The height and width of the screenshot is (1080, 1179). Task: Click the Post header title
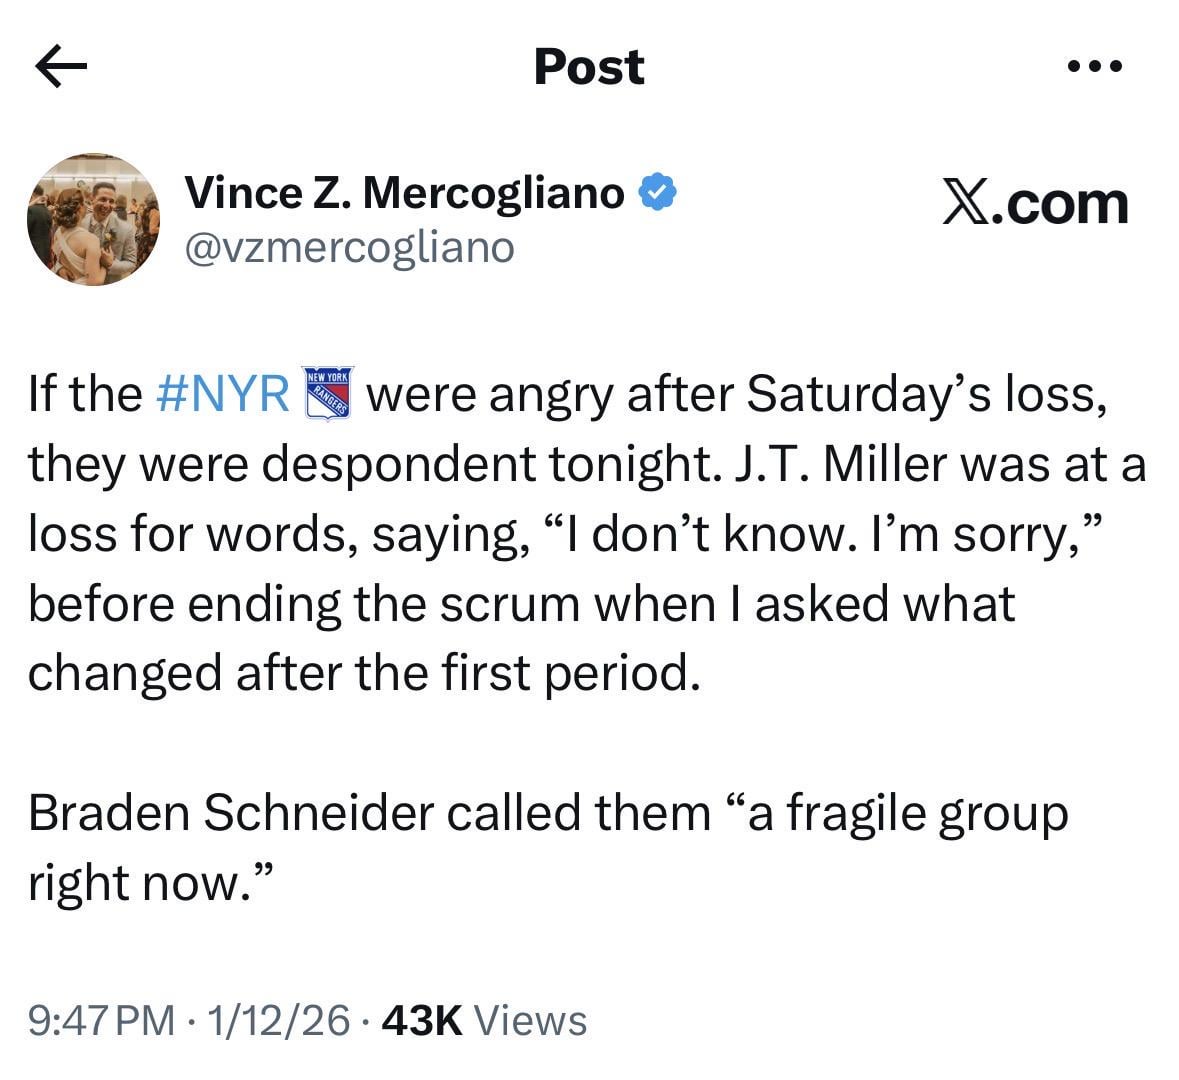point(589,67)
